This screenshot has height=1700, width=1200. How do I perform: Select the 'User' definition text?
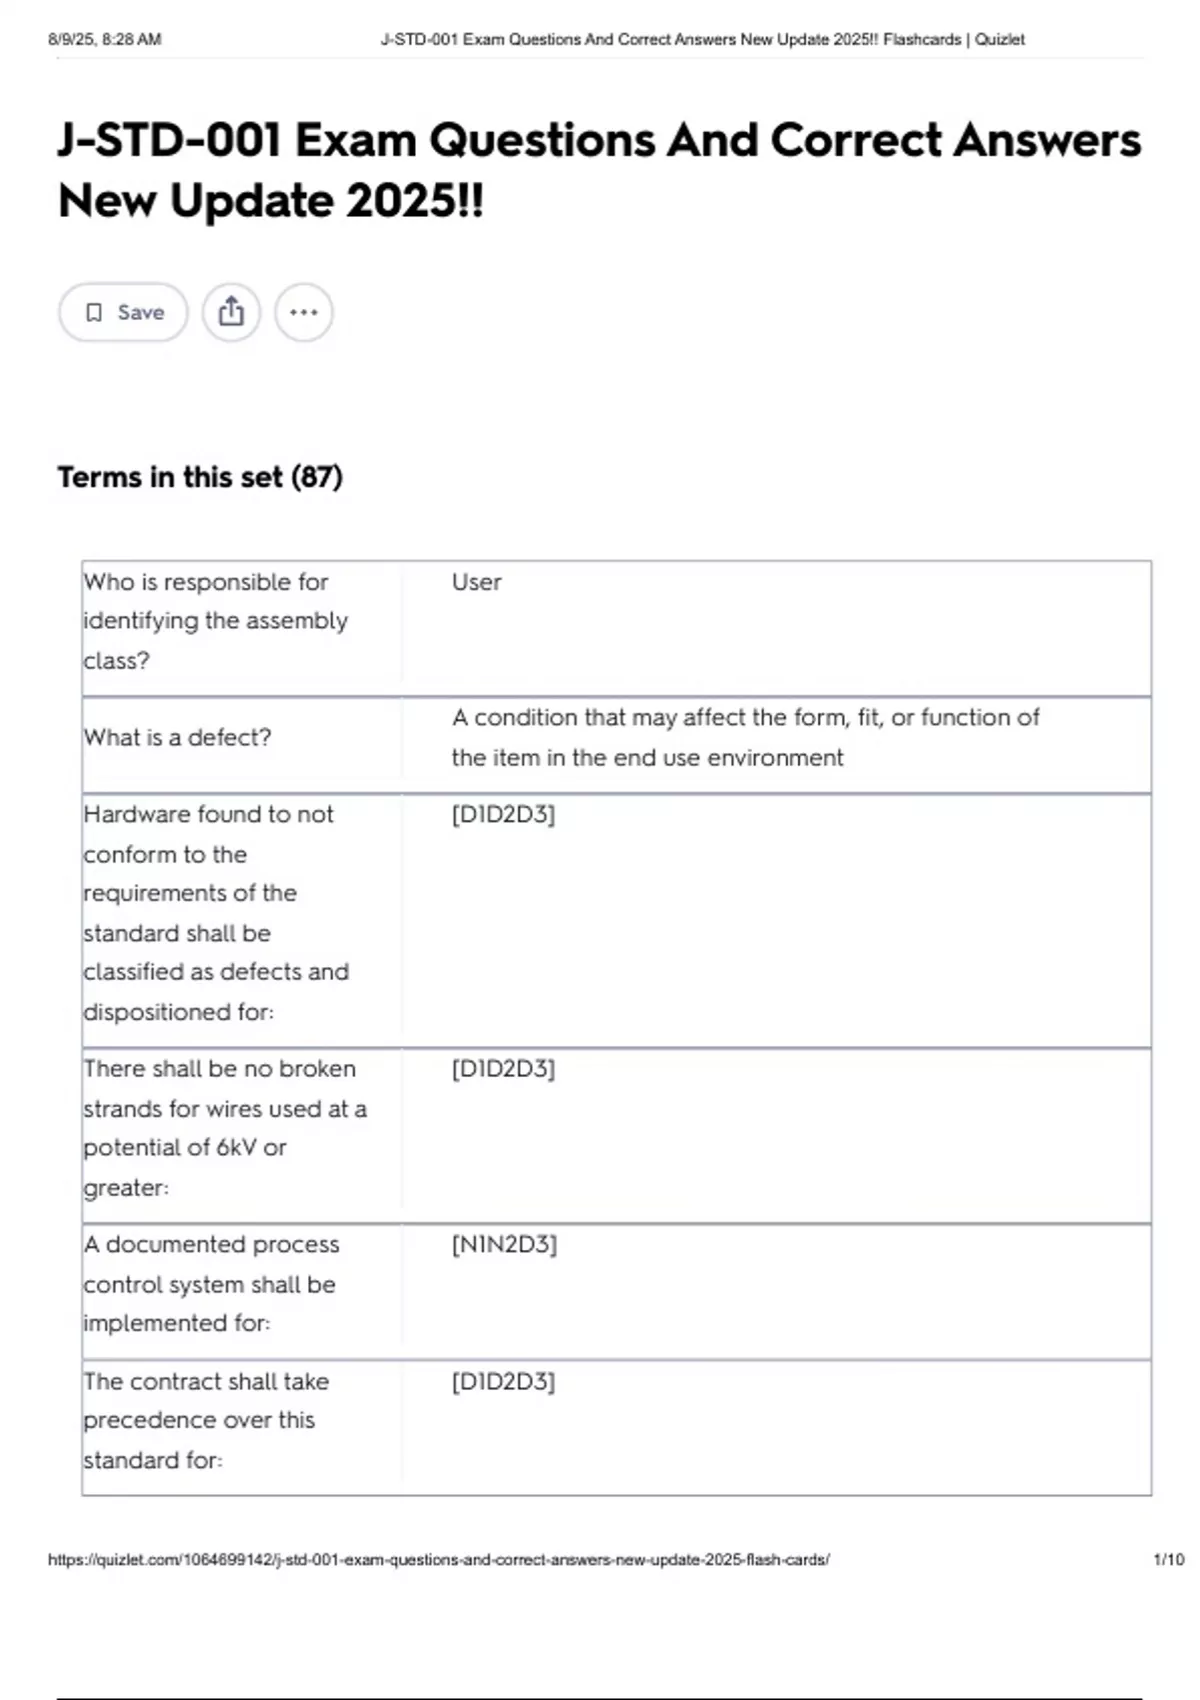pyautogui.click(x=476, y=582)
